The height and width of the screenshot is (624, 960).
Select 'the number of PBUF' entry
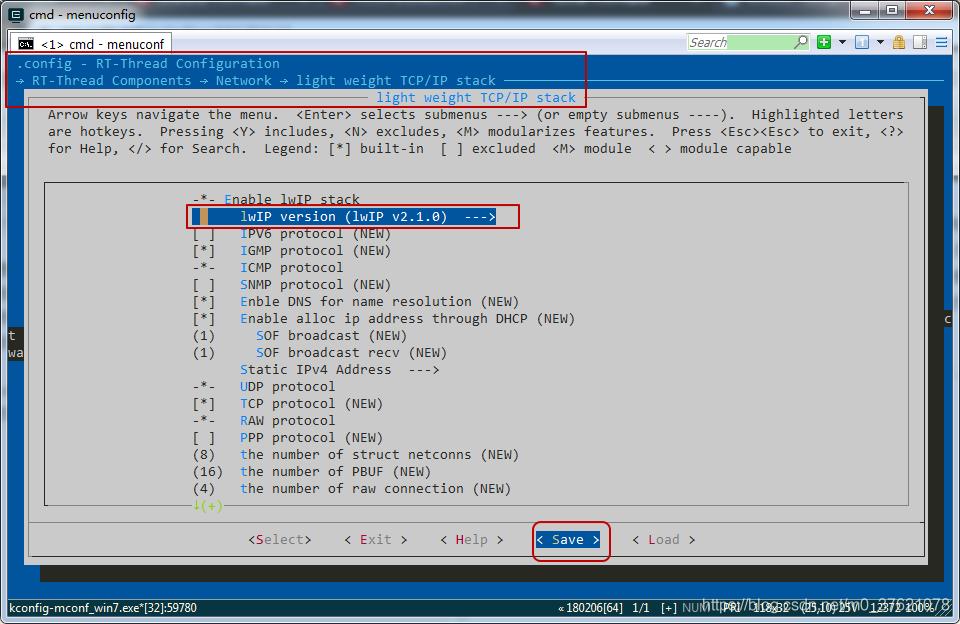pyautogui.click(x=312, y=472)
